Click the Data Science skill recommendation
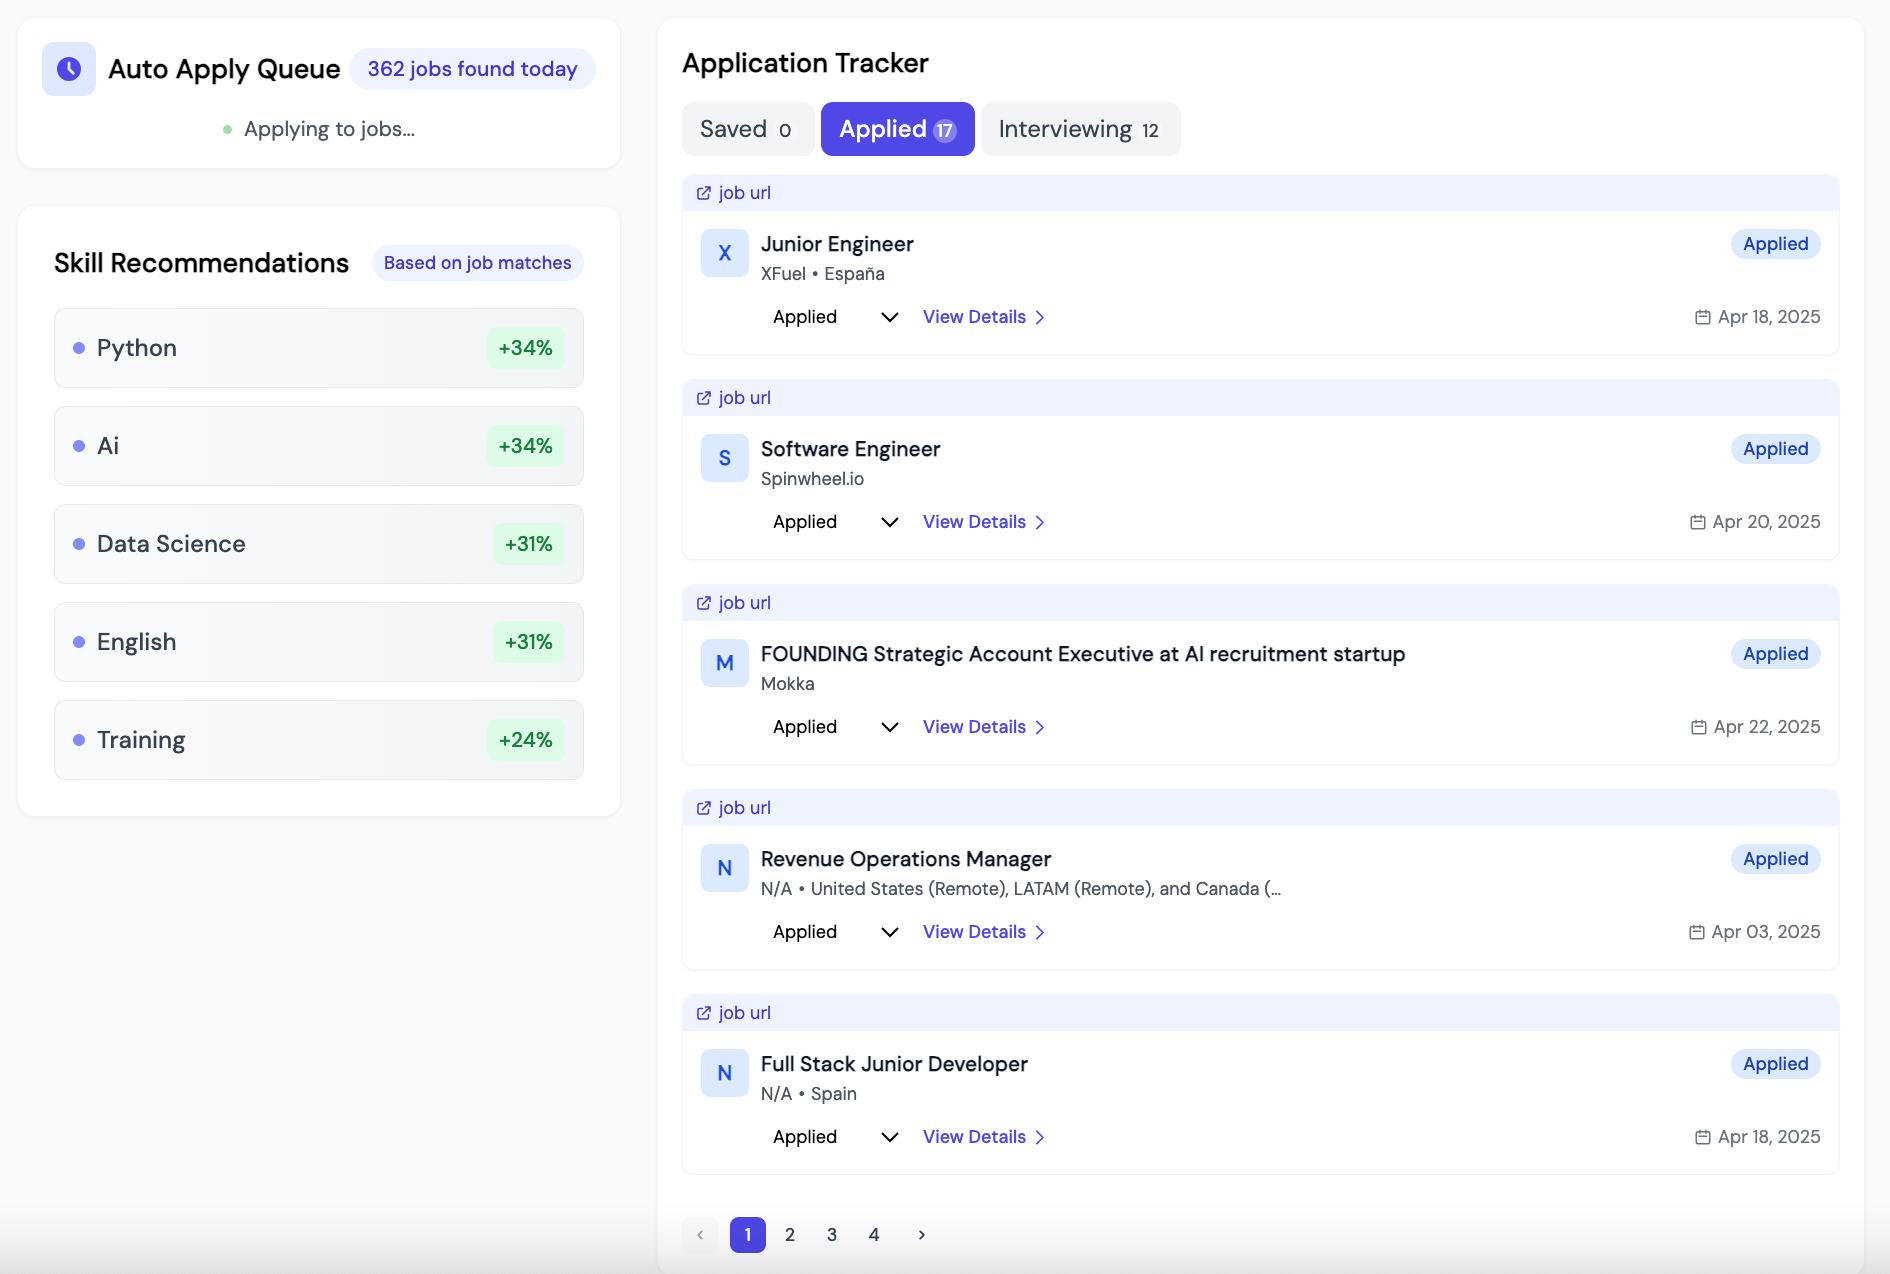This screenshot has height=1274, width=1890. pyautogui.click(x=318, y=544)
